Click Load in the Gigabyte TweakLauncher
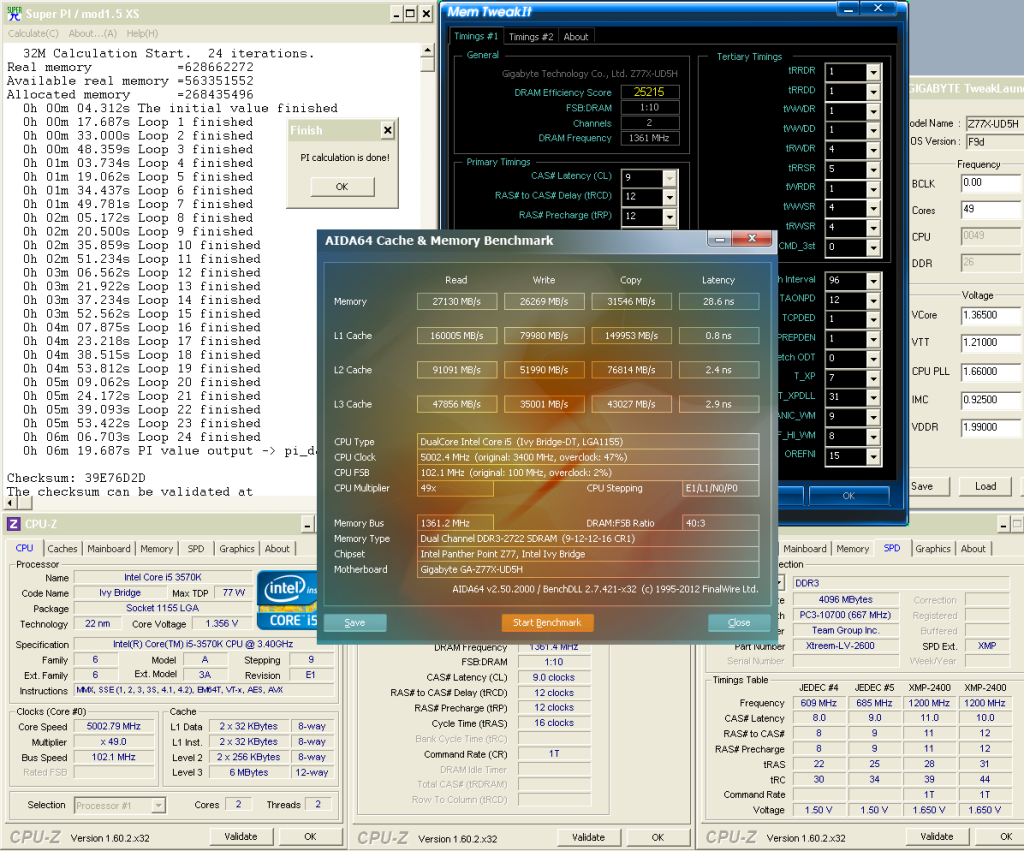This screenshot has height=851, width=1024. [985, 486]
